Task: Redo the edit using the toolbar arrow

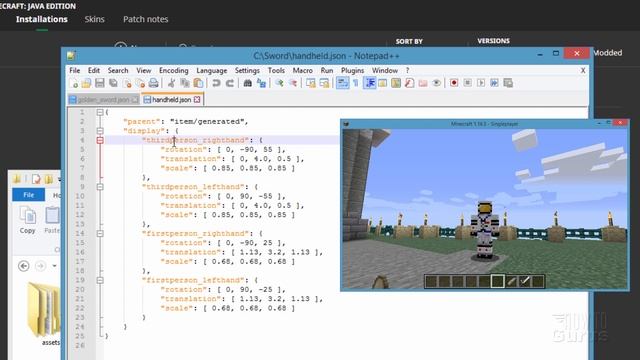Action: tap(229, 83)
